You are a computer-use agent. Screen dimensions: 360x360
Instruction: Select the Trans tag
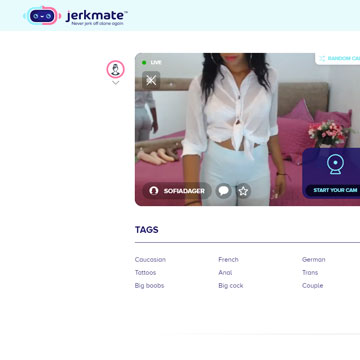click(310, 272)
